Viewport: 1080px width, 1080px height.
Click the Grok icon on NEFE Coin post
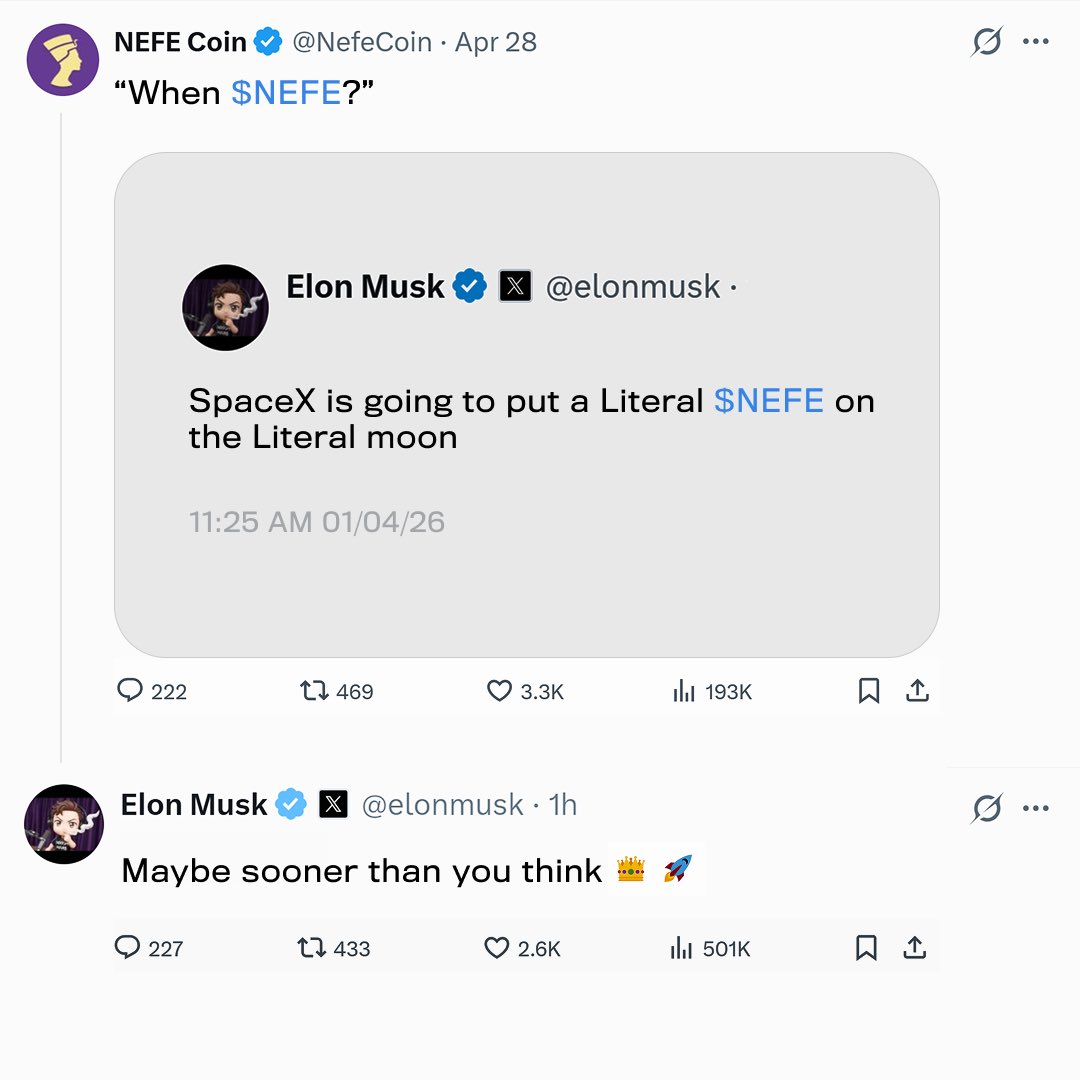coord(987,41)
